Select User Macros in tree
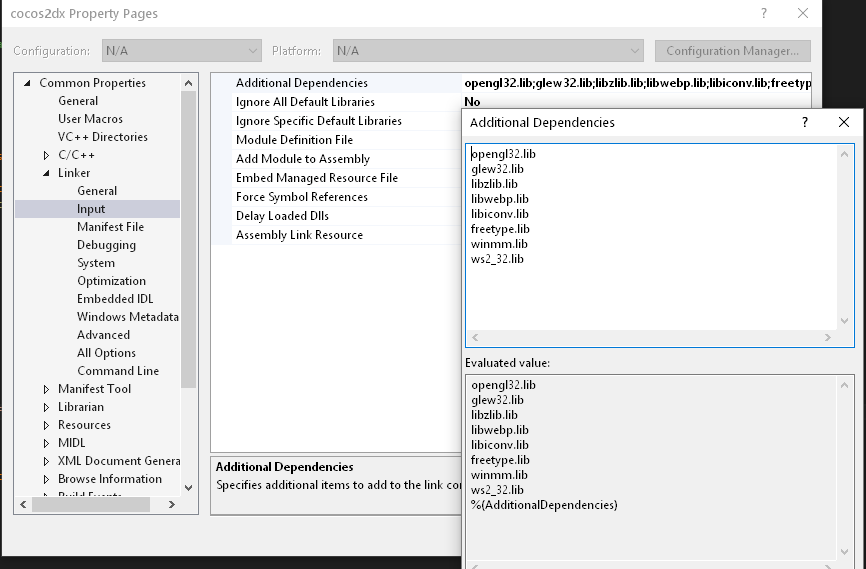This screenshot has width=866, height=569. tap(90, 119)
